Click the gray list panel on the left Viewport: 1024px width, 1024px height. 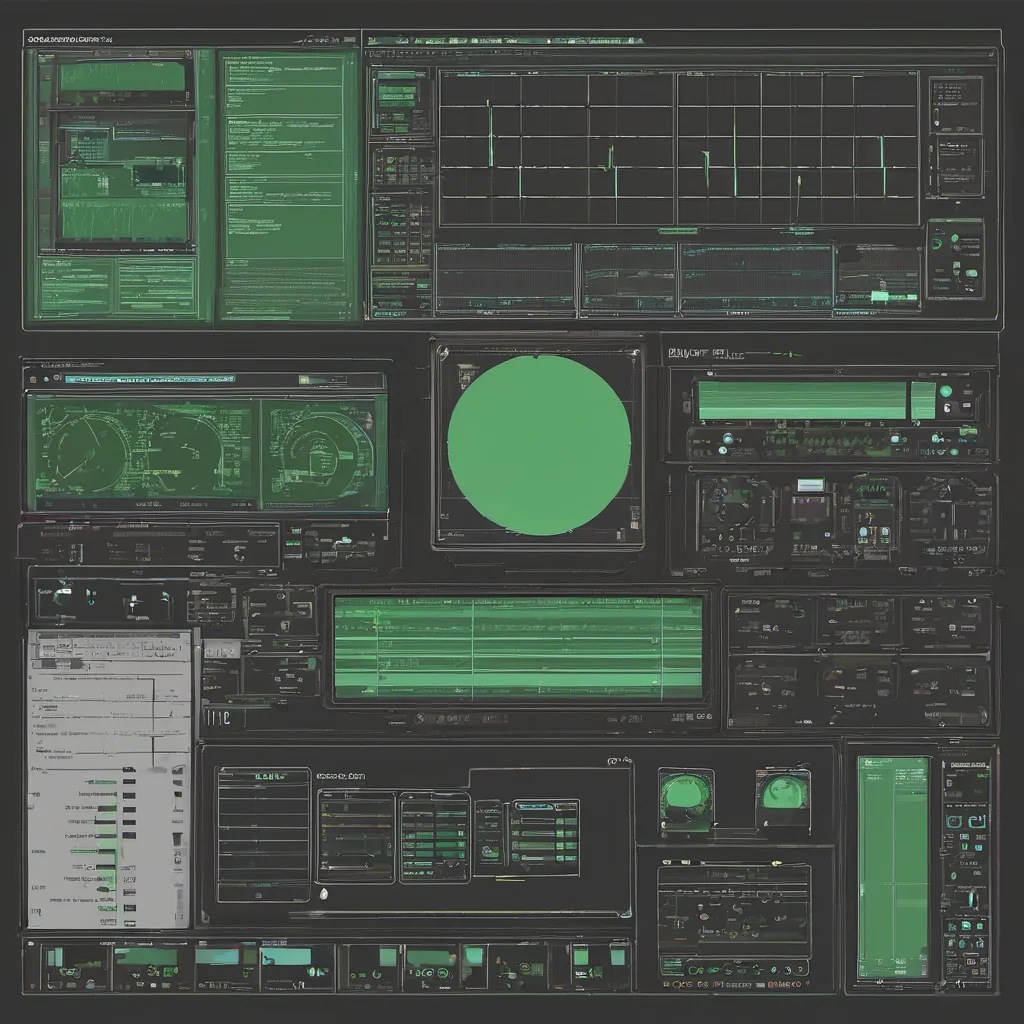tap(108, 778)
